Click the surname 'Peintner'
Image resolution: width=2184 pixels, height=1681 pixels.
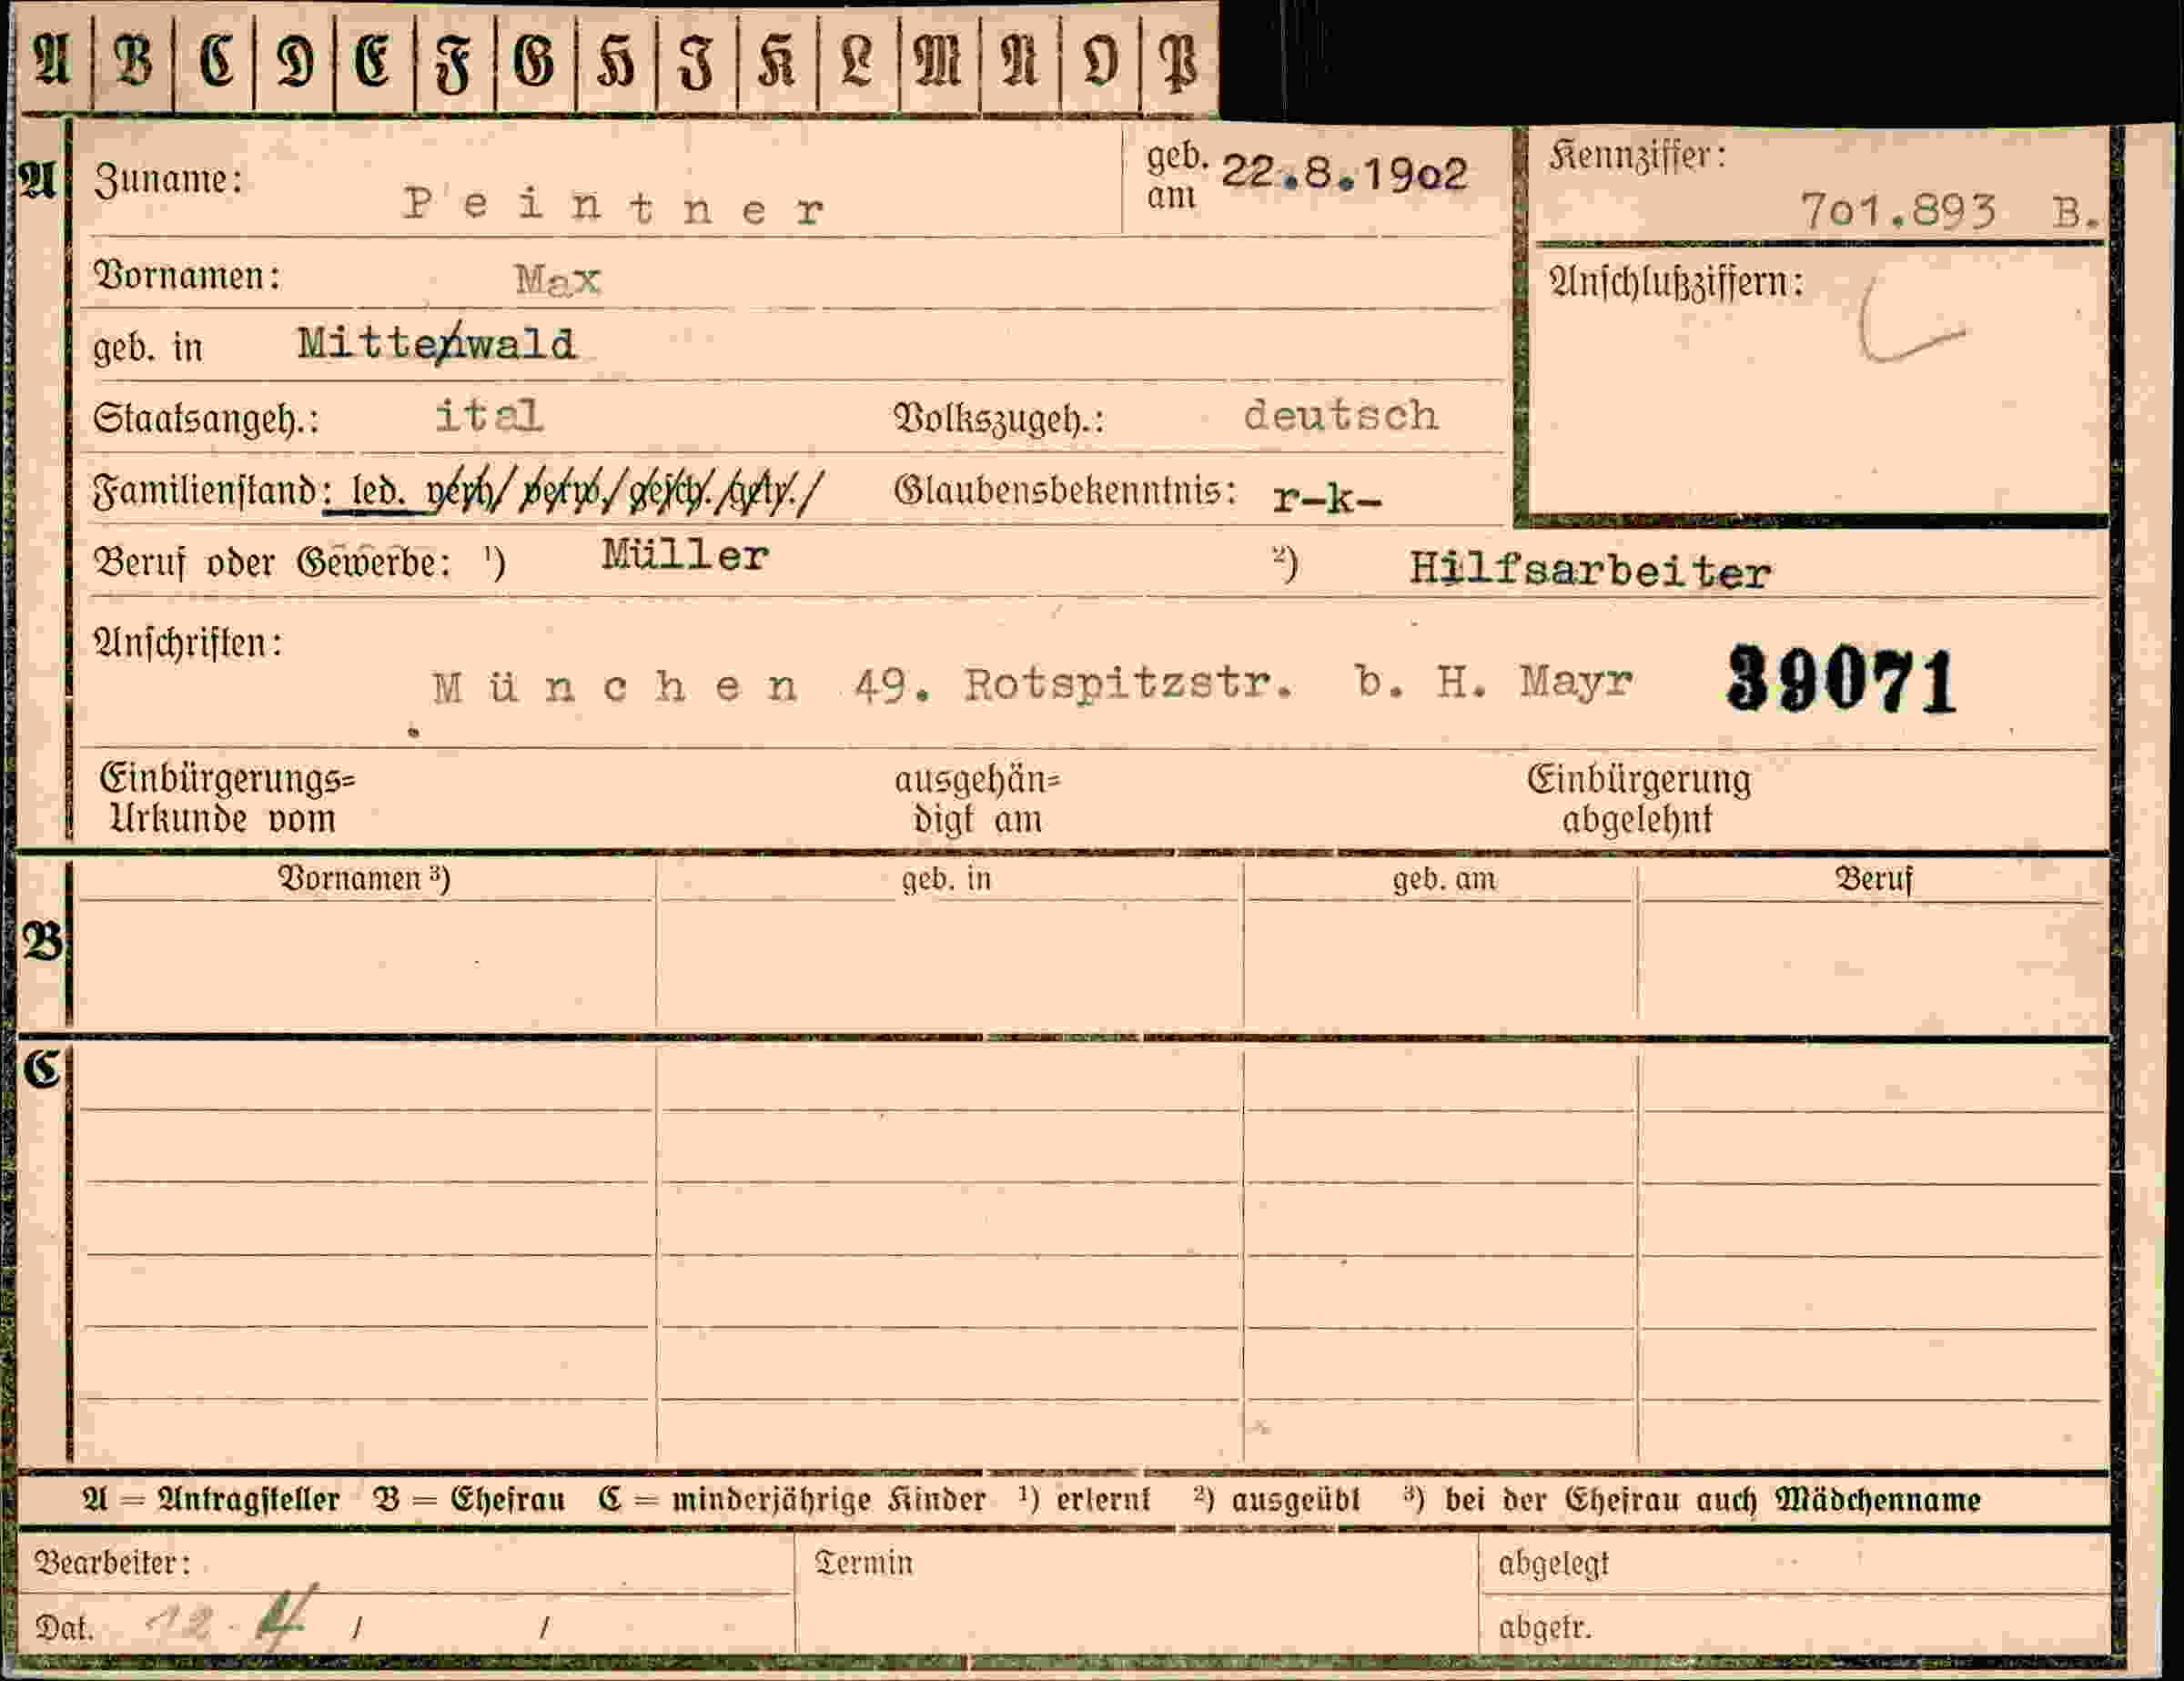coord(615,206)
